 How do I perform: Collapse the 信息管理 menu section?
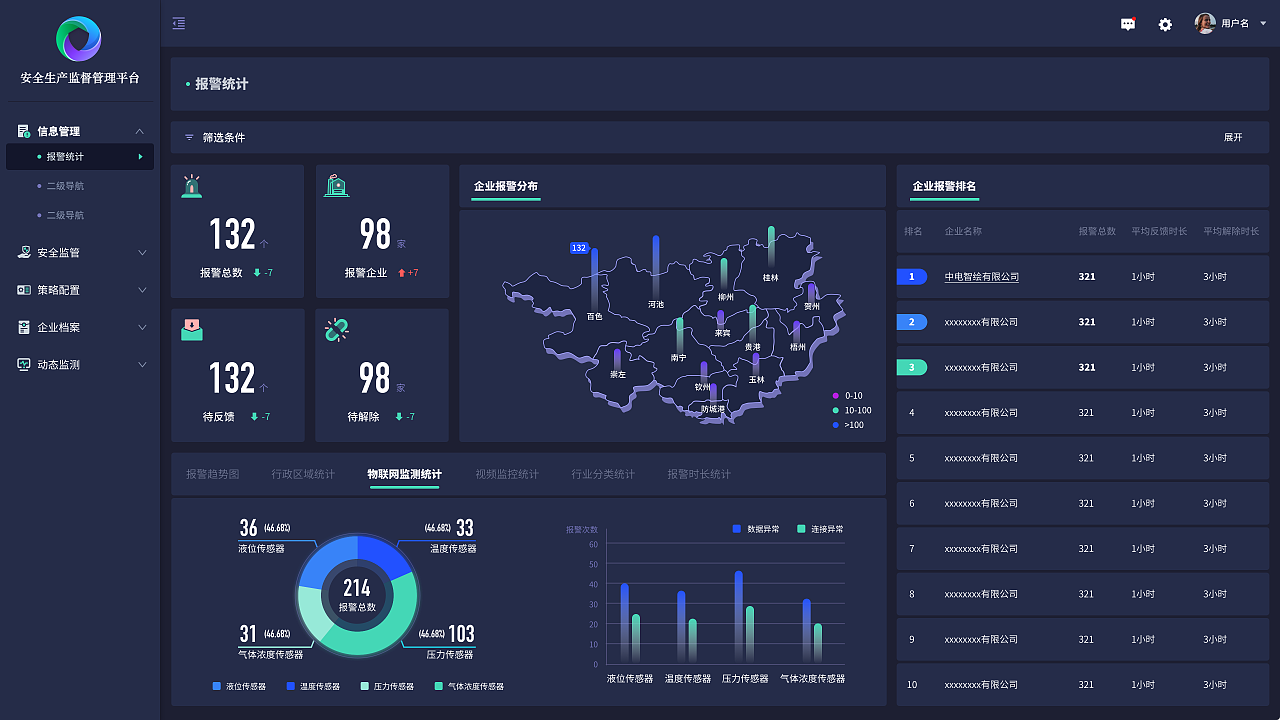140,131
